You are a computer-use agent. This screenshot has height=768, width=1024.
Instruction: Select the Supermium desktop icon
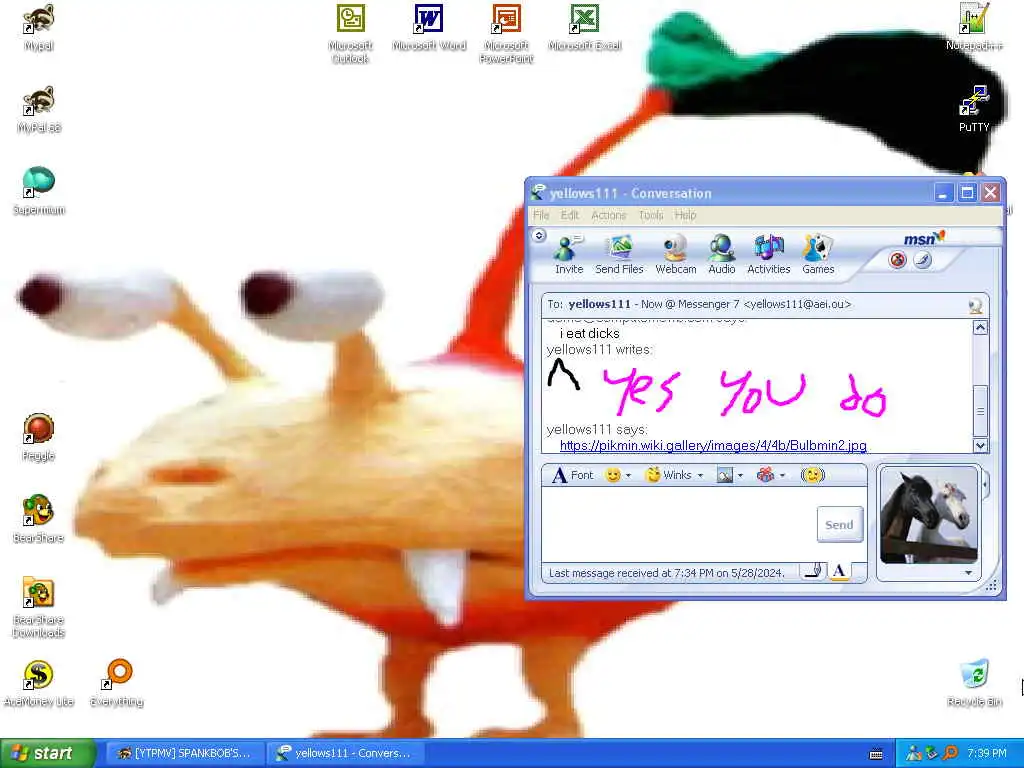pyautogui.click(x=39, y=191)
